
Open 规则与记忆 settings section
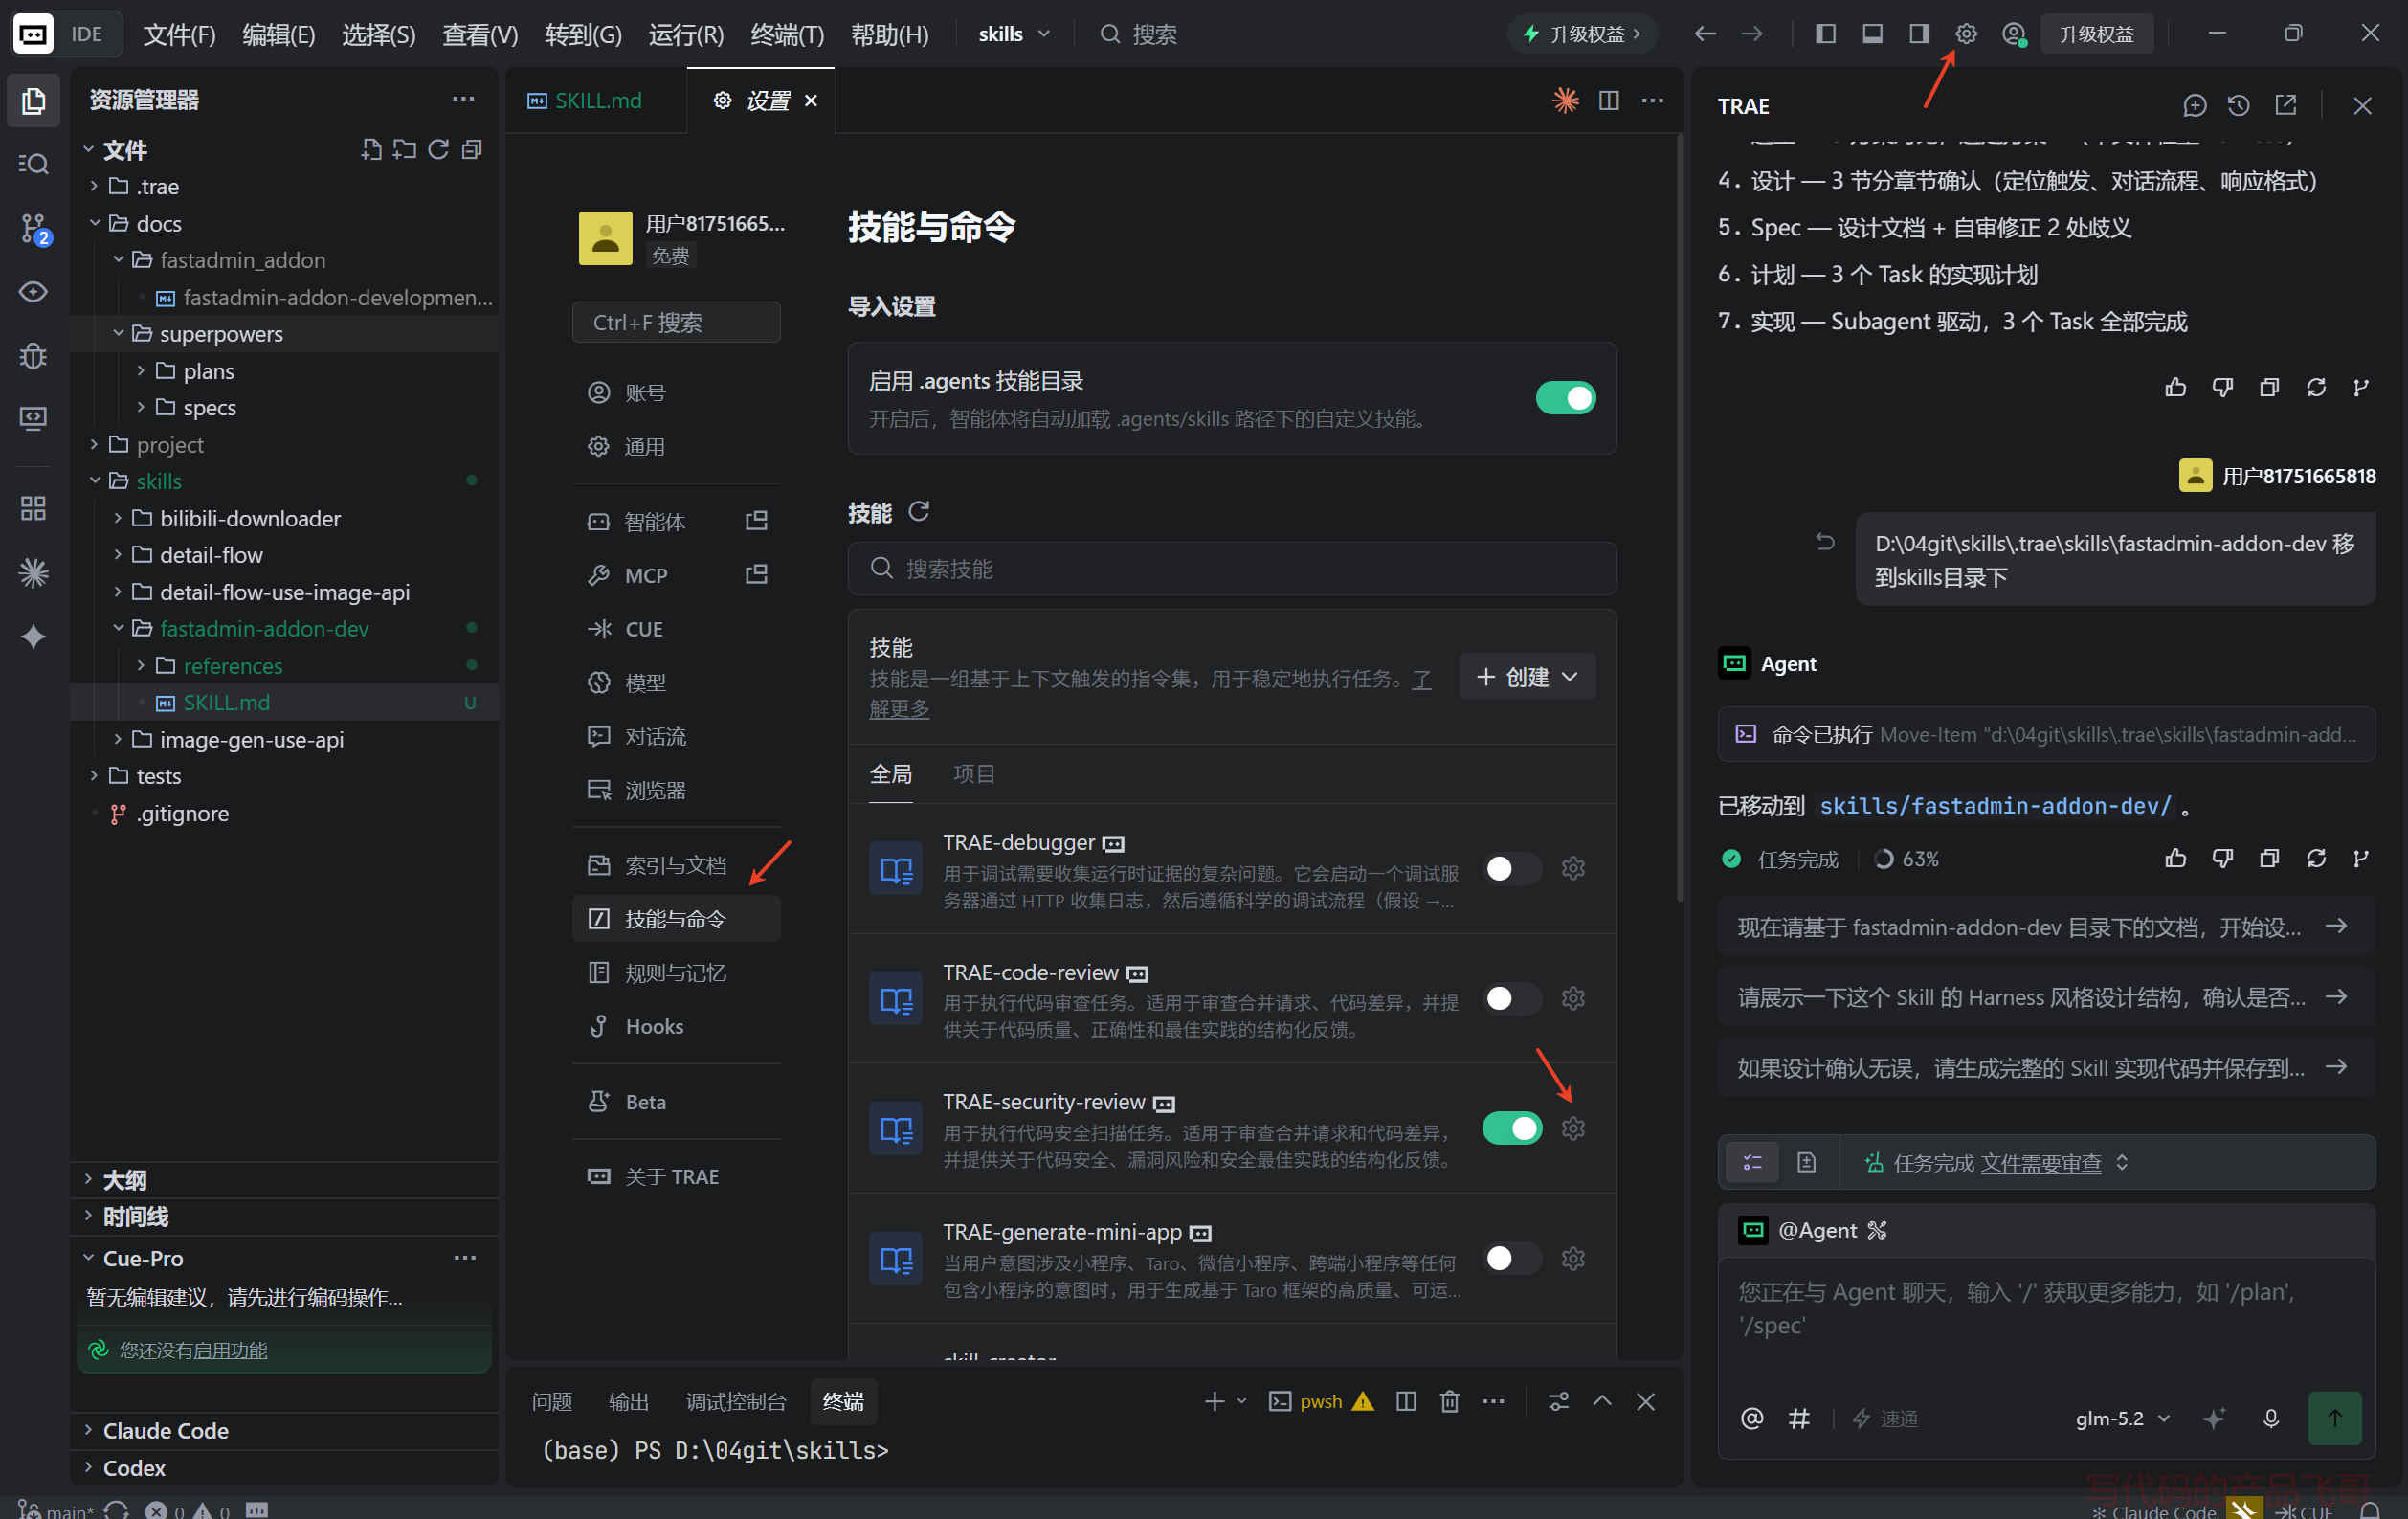pyautogui.click(x=676, y=972)
